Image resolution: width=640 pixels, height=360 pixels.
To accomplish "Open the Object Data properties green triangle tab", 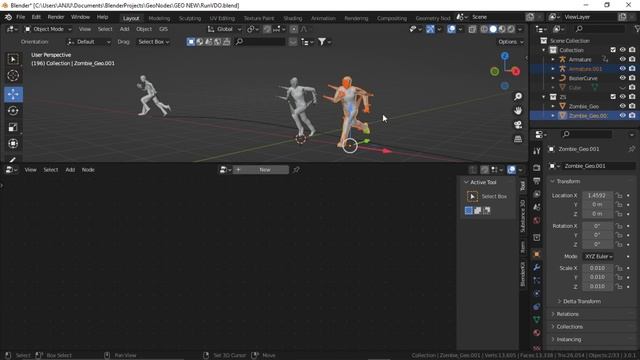I will coord(537,320).
